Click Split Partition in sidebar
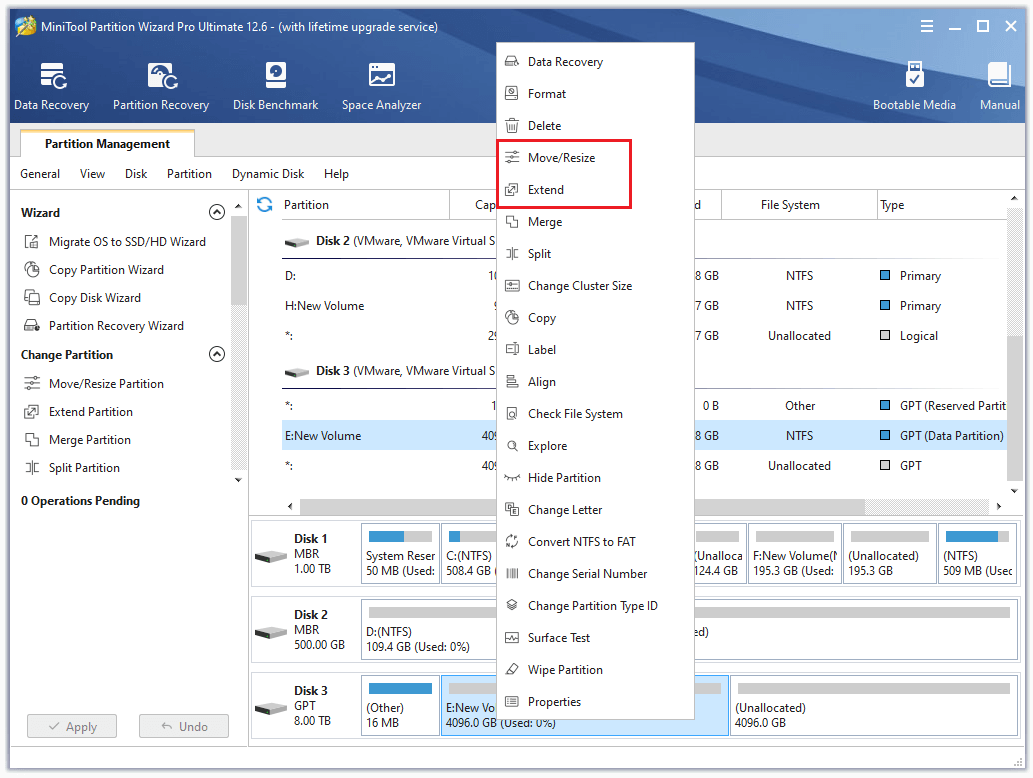Screen dimensions: 1033x778 click(x=72, y=468)
